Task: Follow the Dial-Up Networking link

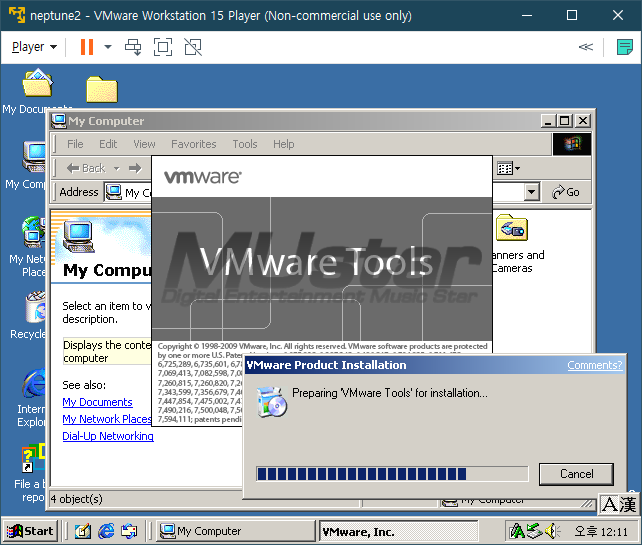Action: [108, 436]
